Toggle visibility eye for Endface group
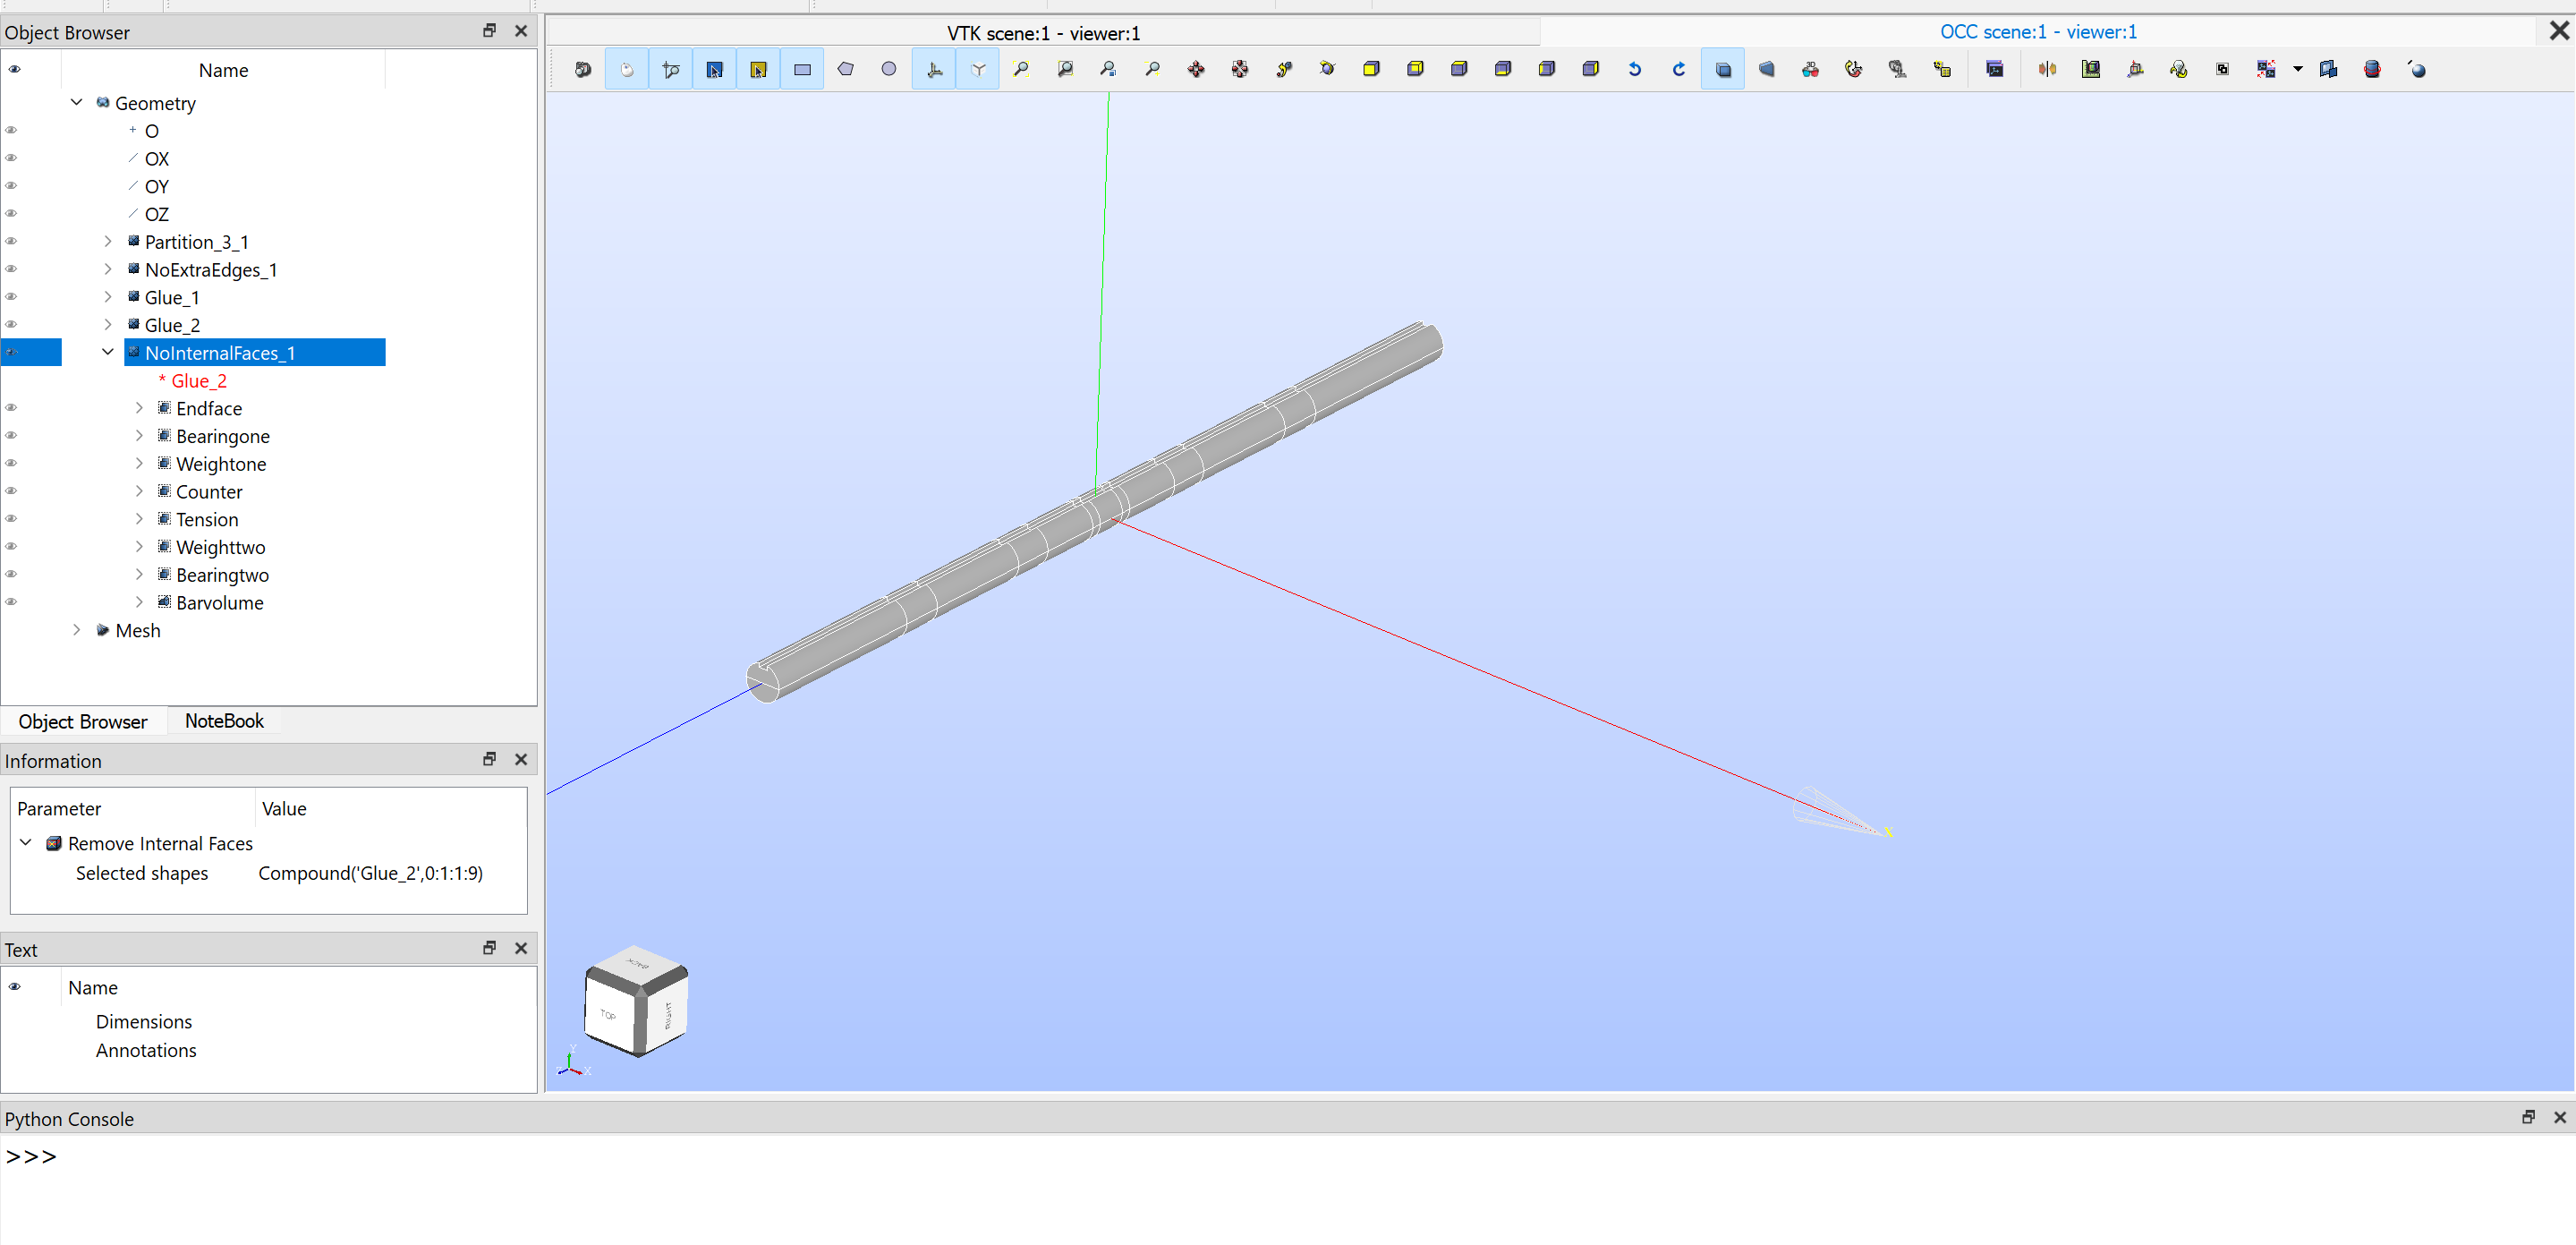Screen dimensions: 2576x1245 click(12, 408)
